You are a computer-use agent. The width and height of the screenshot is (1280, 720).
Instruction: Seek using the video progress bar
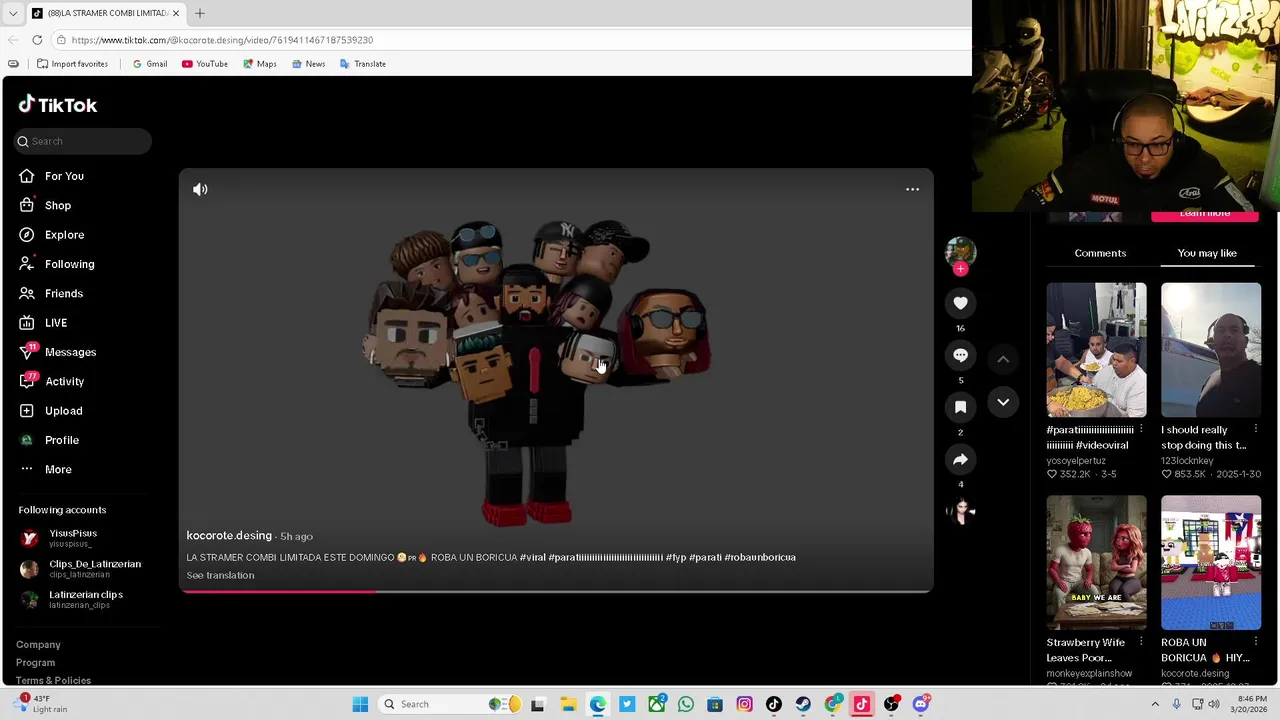pos(556,591)
